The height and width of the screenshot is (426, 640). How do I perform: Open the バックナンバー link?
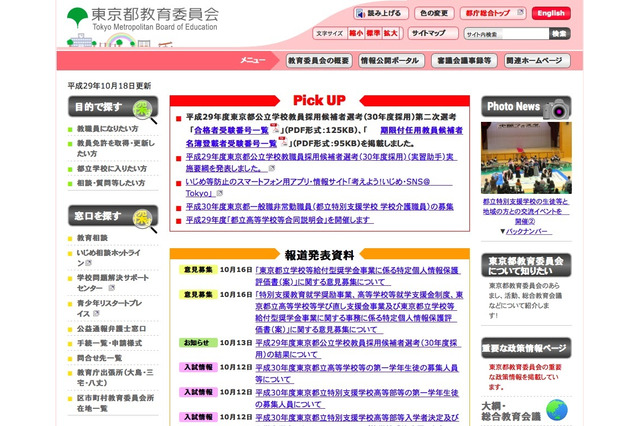[529, 231]
